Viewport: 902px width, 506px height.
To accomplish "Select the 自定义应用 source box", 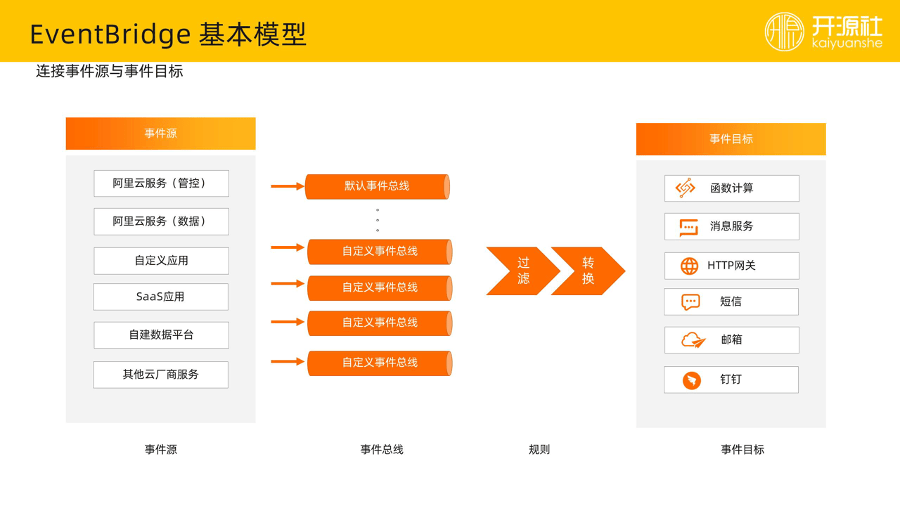I will [x=161, y=260].
